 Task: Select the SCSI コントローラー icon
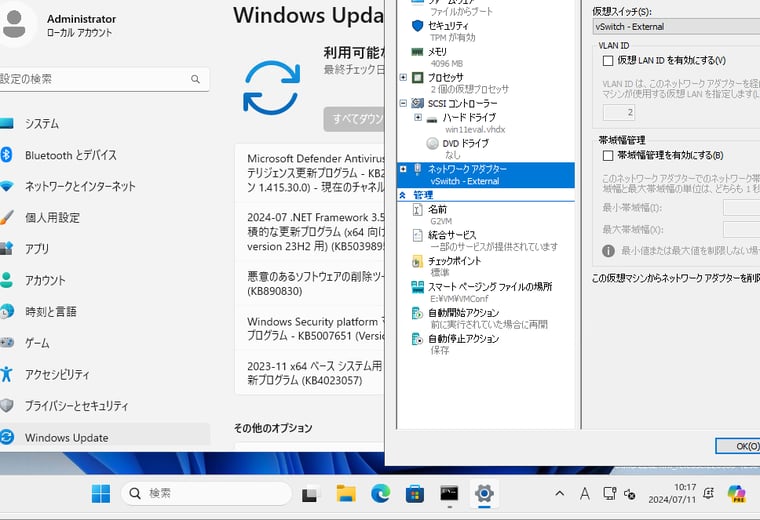click(x=417, y=103)
